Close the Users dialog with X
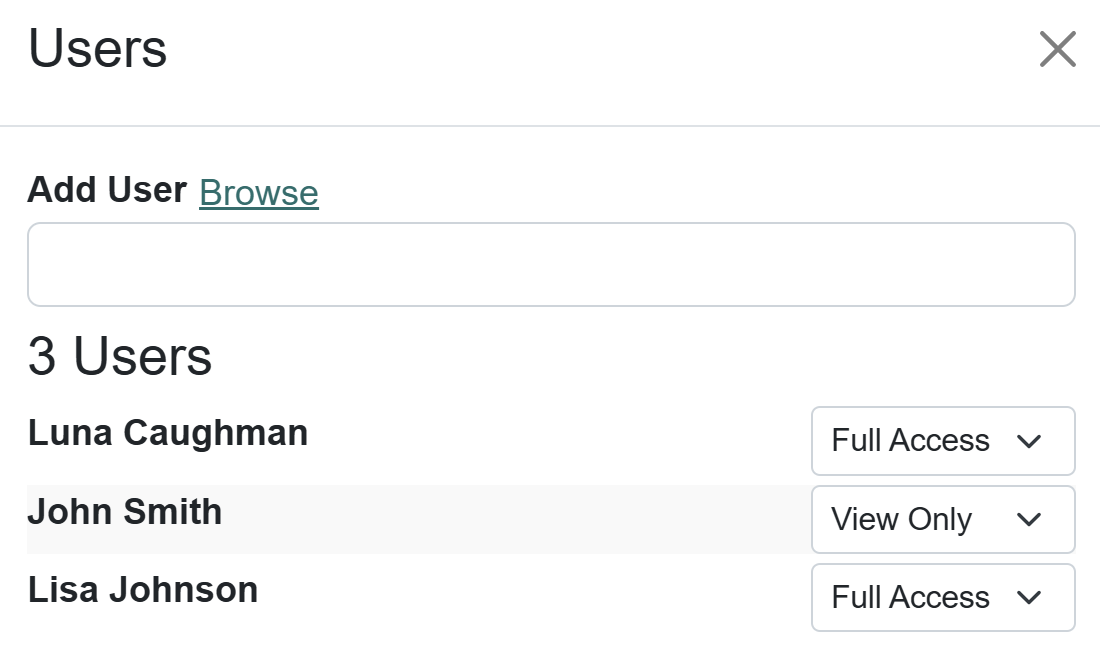The height and width of the screenshot is (648, 1100). 1057,49
